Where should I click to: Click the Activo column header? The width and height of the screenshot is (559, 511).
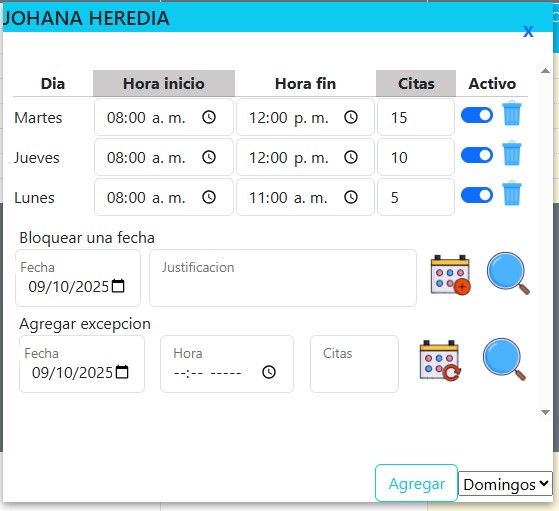point(492,84)
